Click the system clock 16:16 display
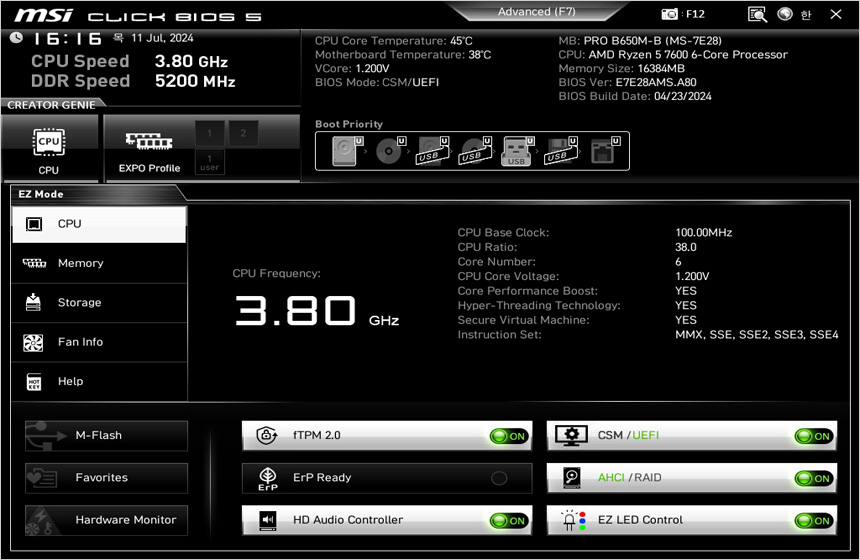This screenshot has height=560, width=860. point(66,39)
